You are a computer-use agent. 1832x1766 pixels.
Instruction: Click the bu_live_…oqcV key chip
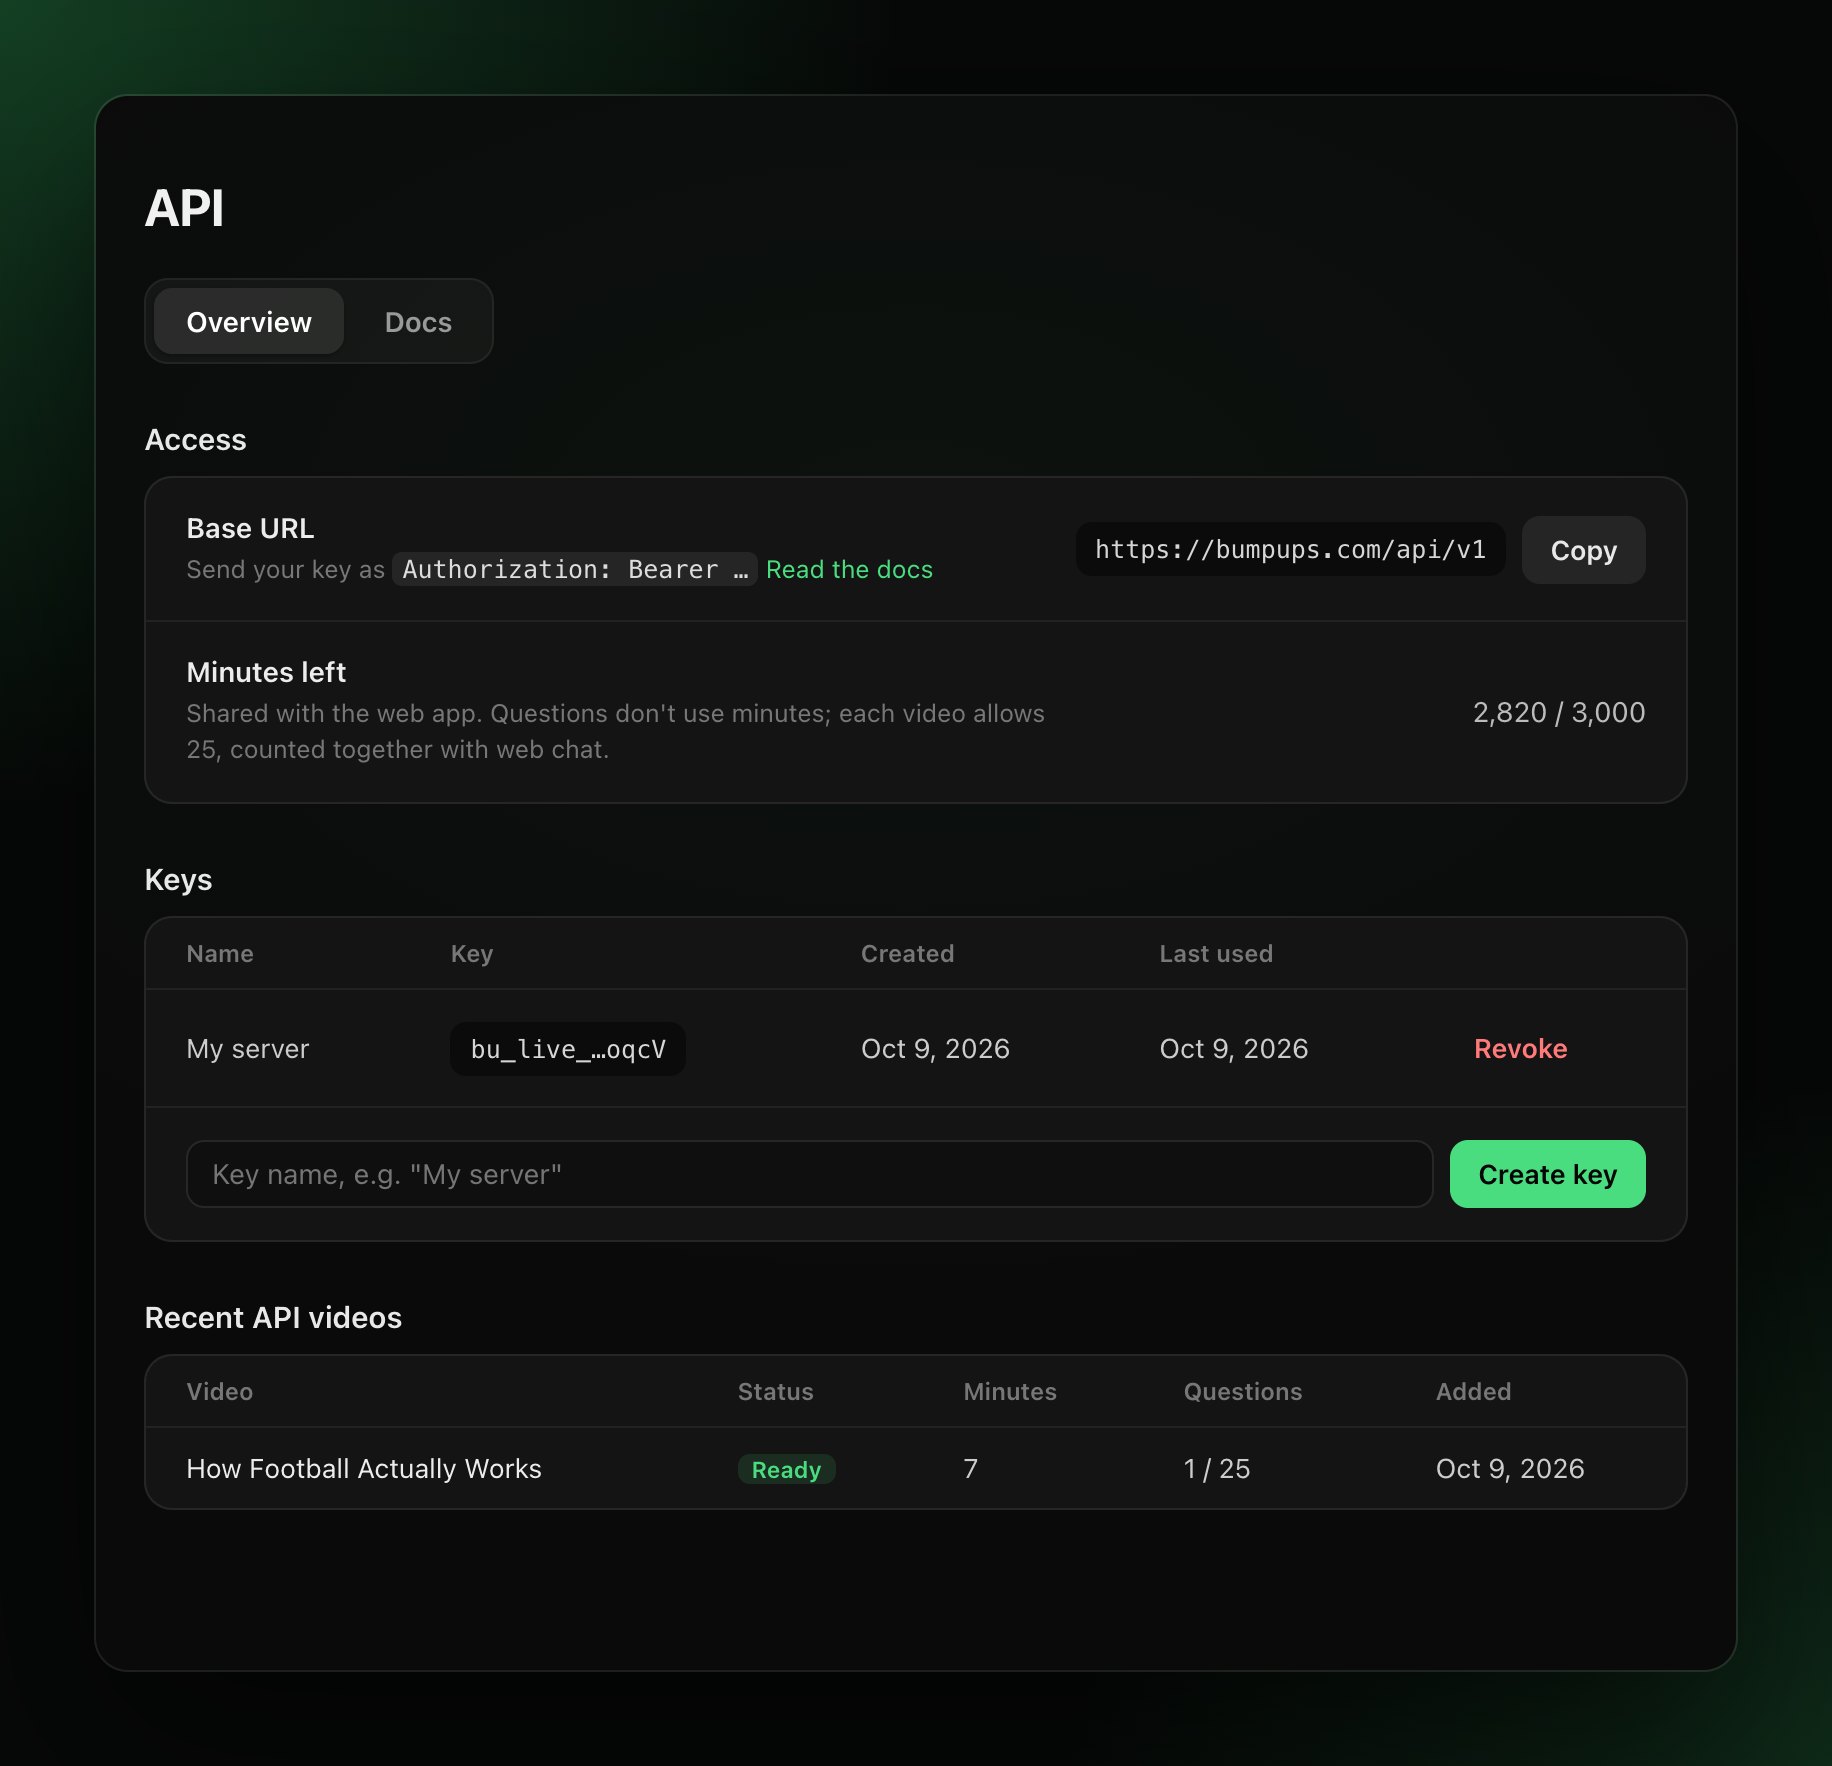[x=568, y=1049]
